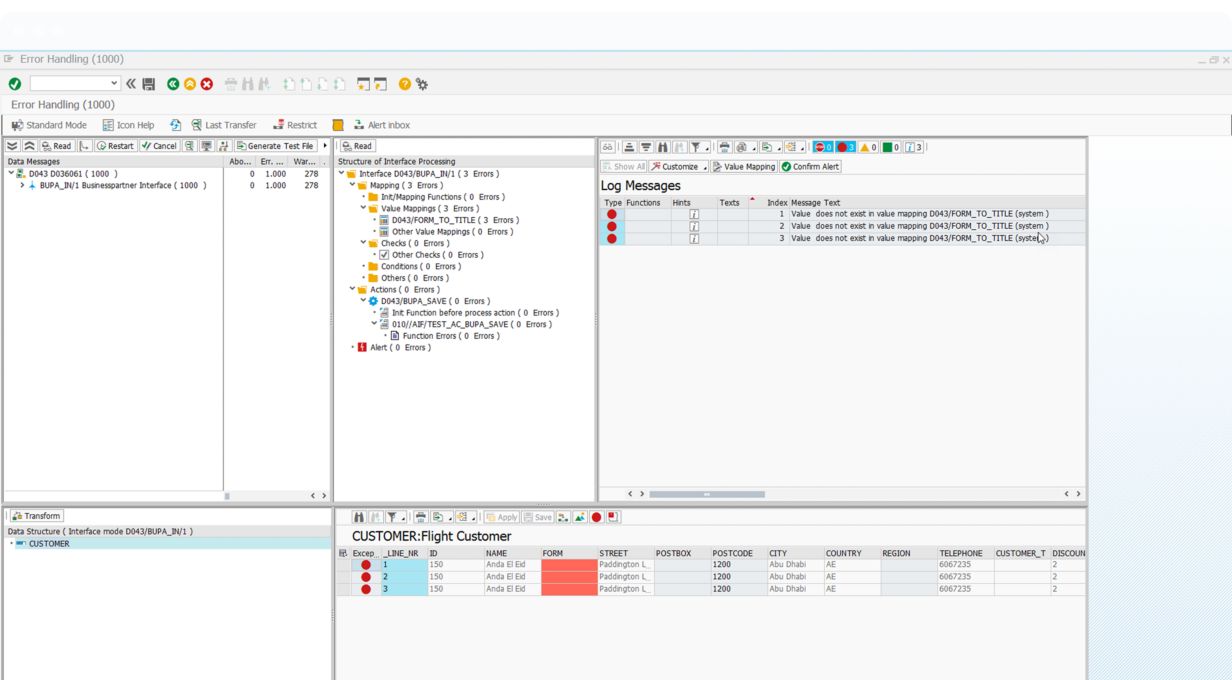Click the Expand All double-chevron icon in Data Messages
This screenshot has height=680, width=1232.
pyautogui.click(x=12, y=146)
